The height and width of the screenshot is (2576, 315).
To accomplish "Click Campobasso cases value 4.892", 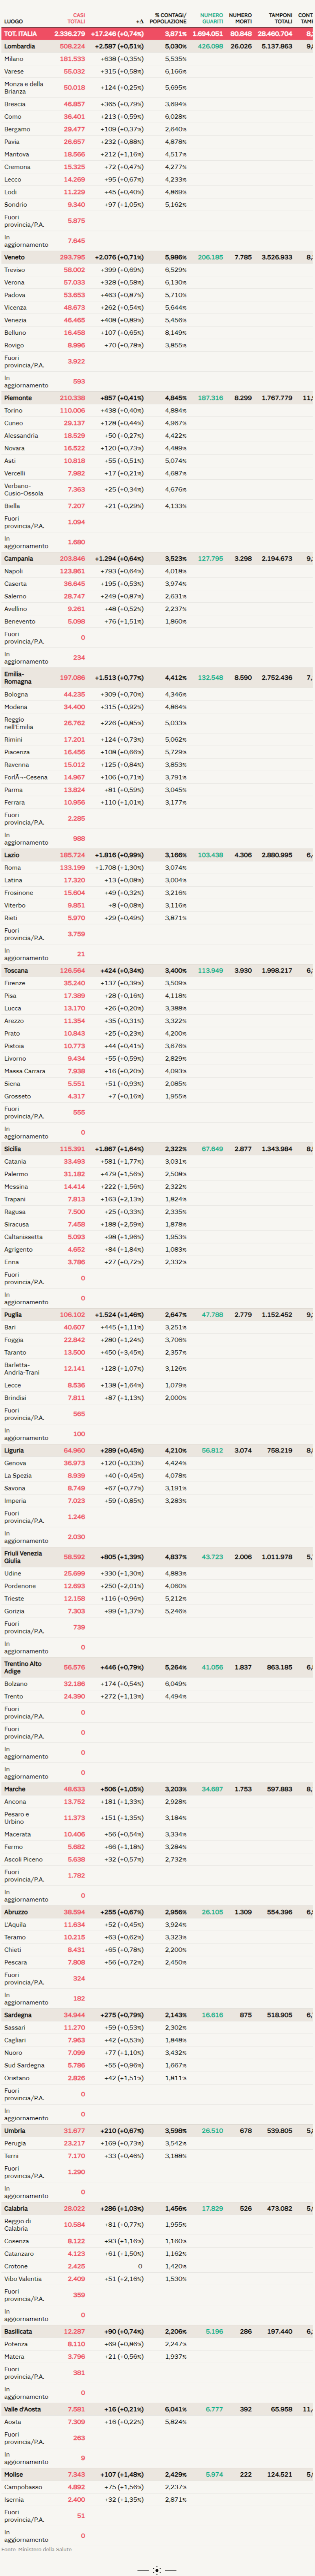I will pos(76,2487).
